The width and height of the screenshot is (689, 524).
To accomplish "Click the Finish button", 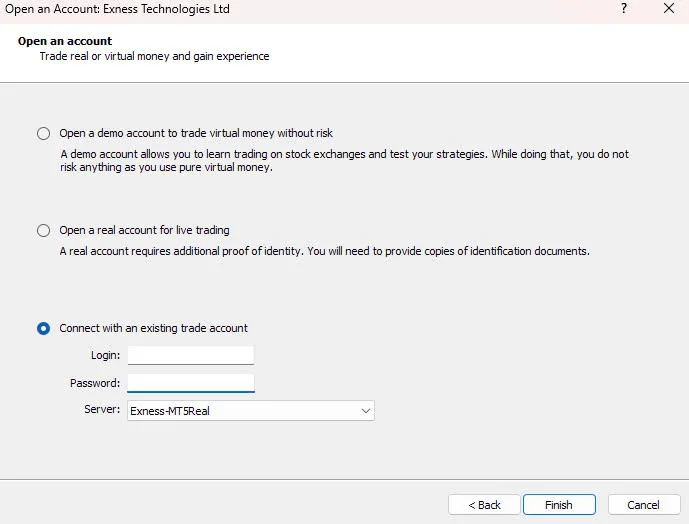I will coord(559,505).
